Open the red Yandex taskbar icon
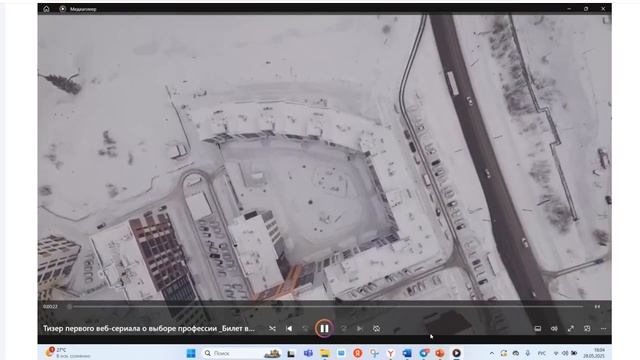 [x=358, y=353]
